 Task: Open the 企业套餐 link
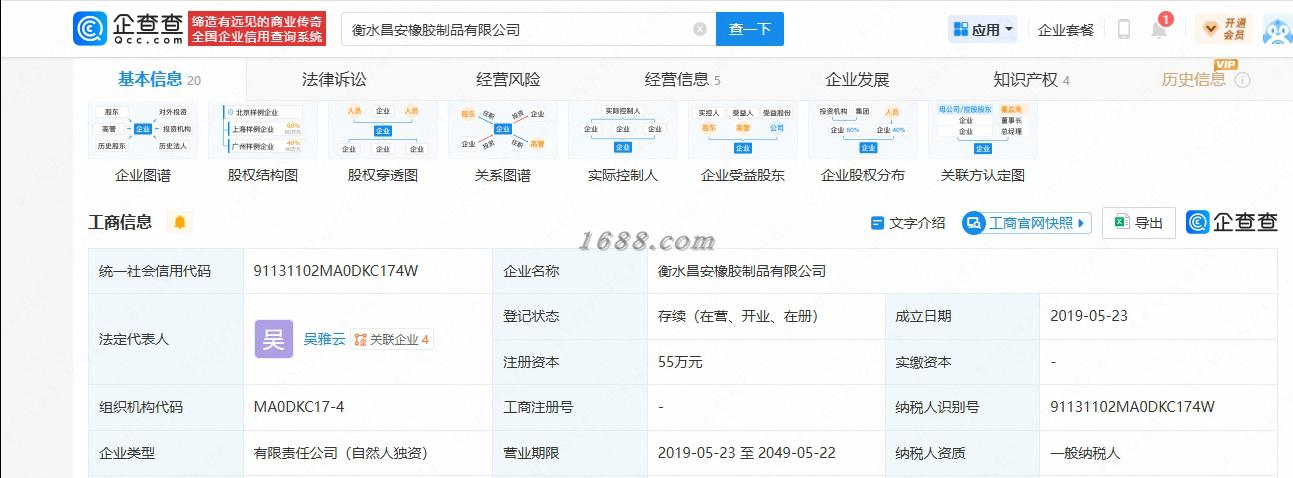click(x=1066, y=29)
